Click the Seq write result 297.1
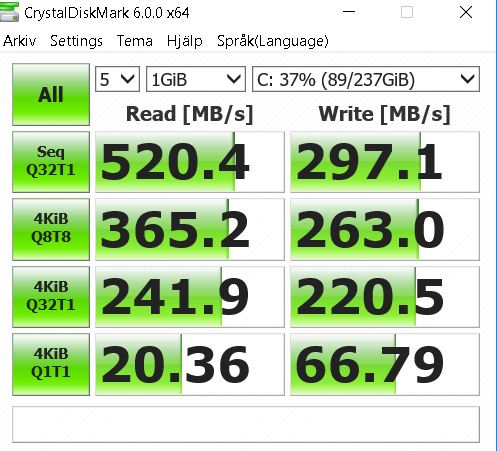The image size is (497, 451). point(385,162)
